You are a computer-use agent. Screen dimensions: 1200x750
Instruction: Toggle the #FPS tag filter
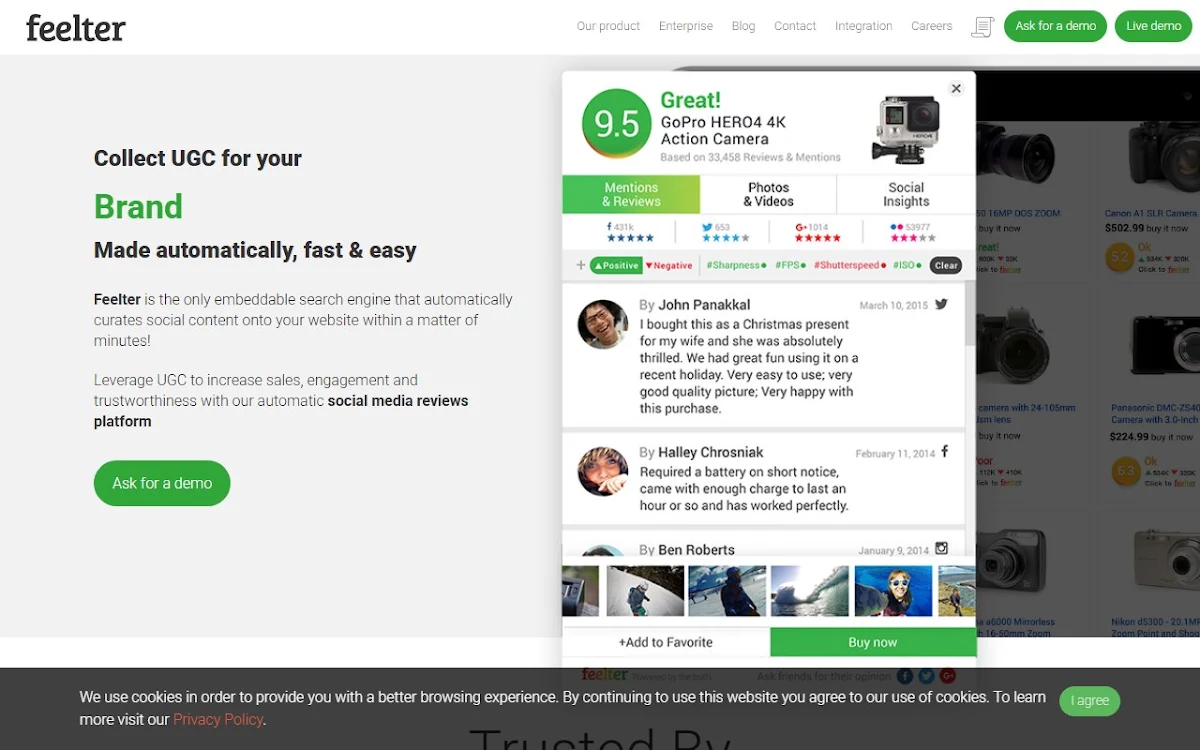tap(789, 265)
